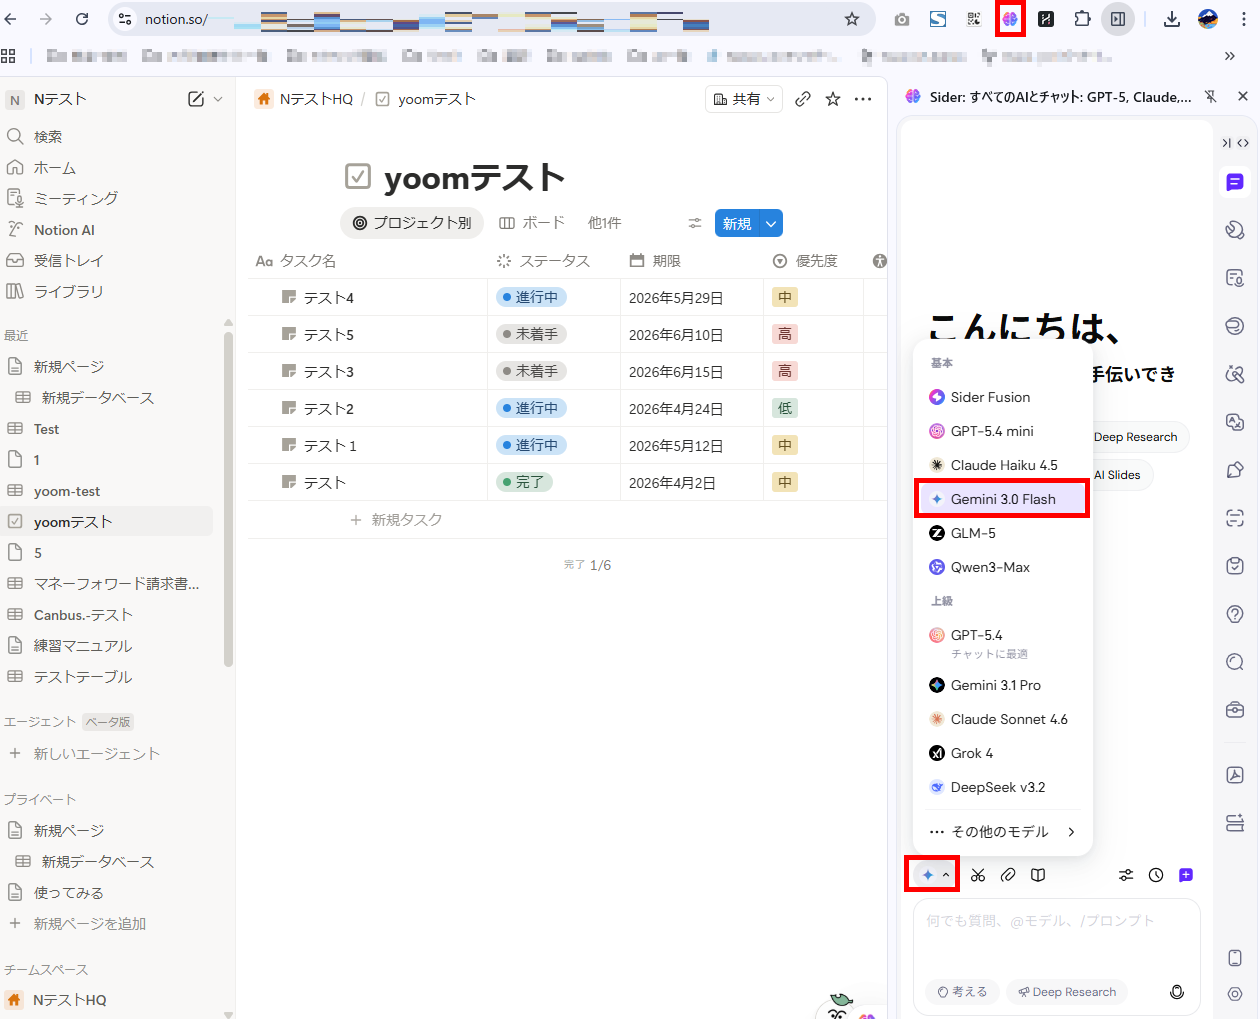Expand the 新規 button dropdown arrow

(771, 223)
